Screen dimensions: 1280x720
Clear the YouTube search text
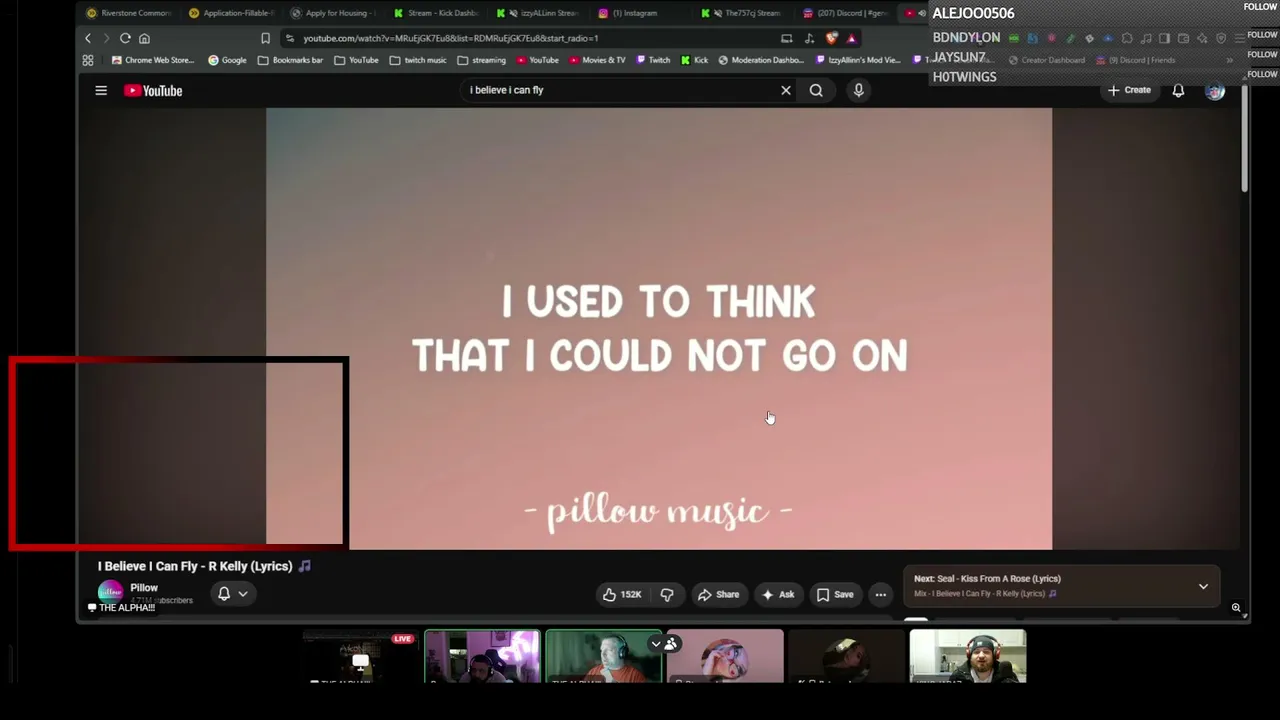point(786,90)
